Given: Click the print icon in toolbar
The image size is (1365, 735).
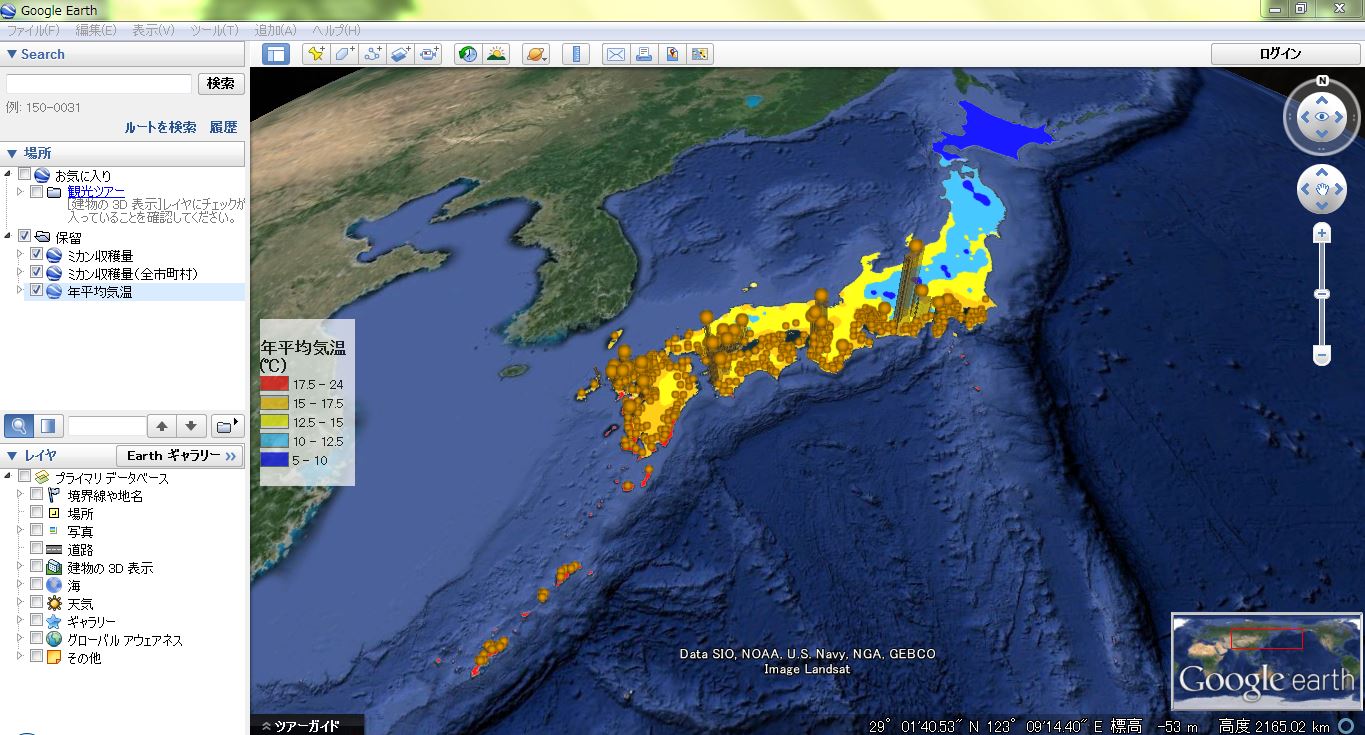Looking at the screenshot, I should (x=644, y=54).
